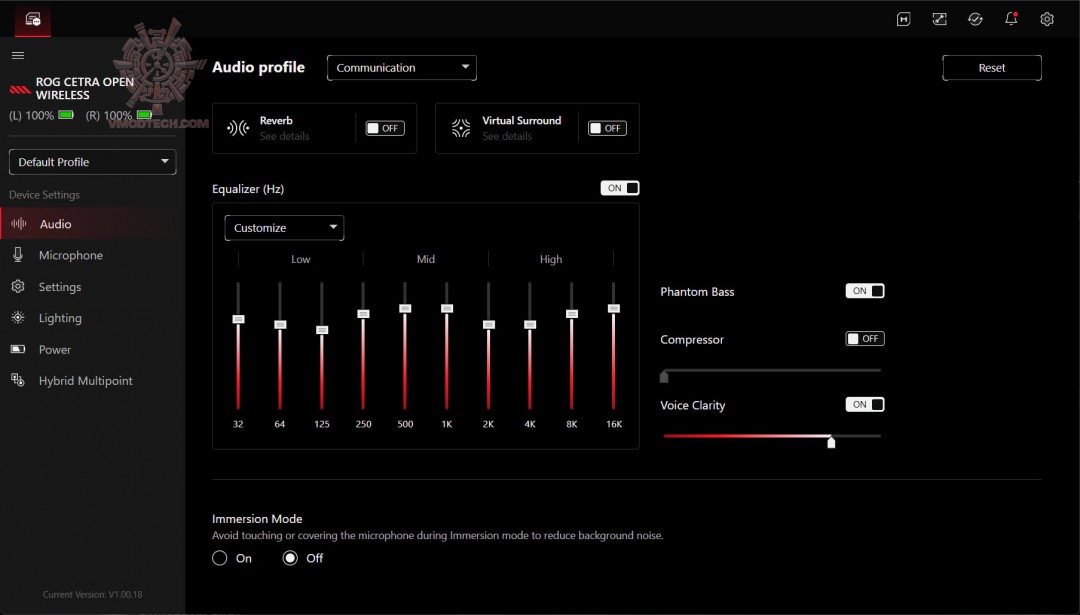Click the Settings gear sidebar icon
This screenshot has height=615, width=1080.
pos(18,286)
